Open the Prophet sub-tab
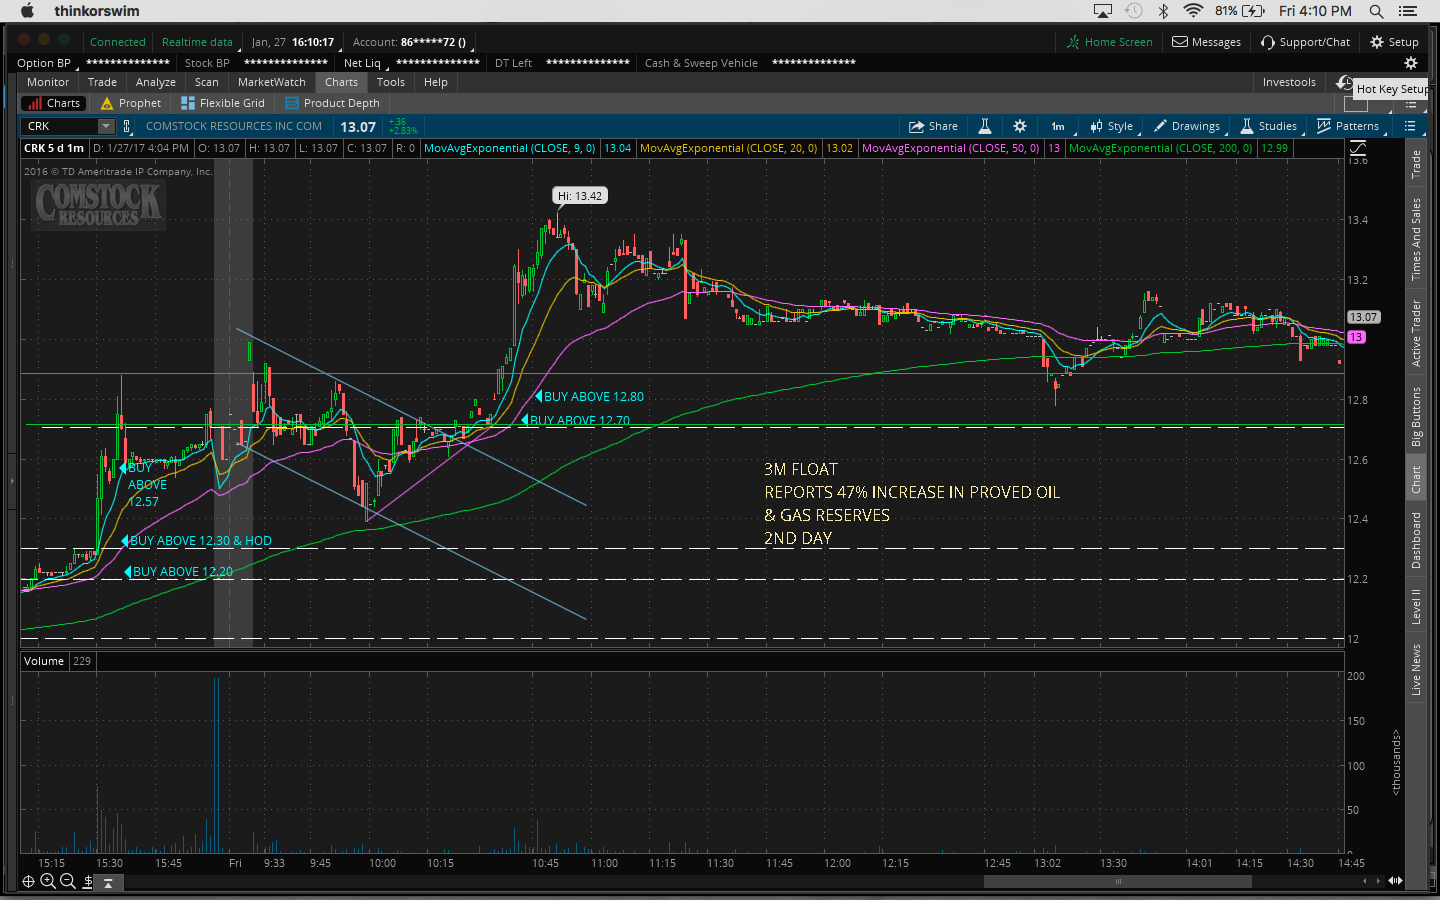This screenshot has height=900, width=1440. [131, 103]
